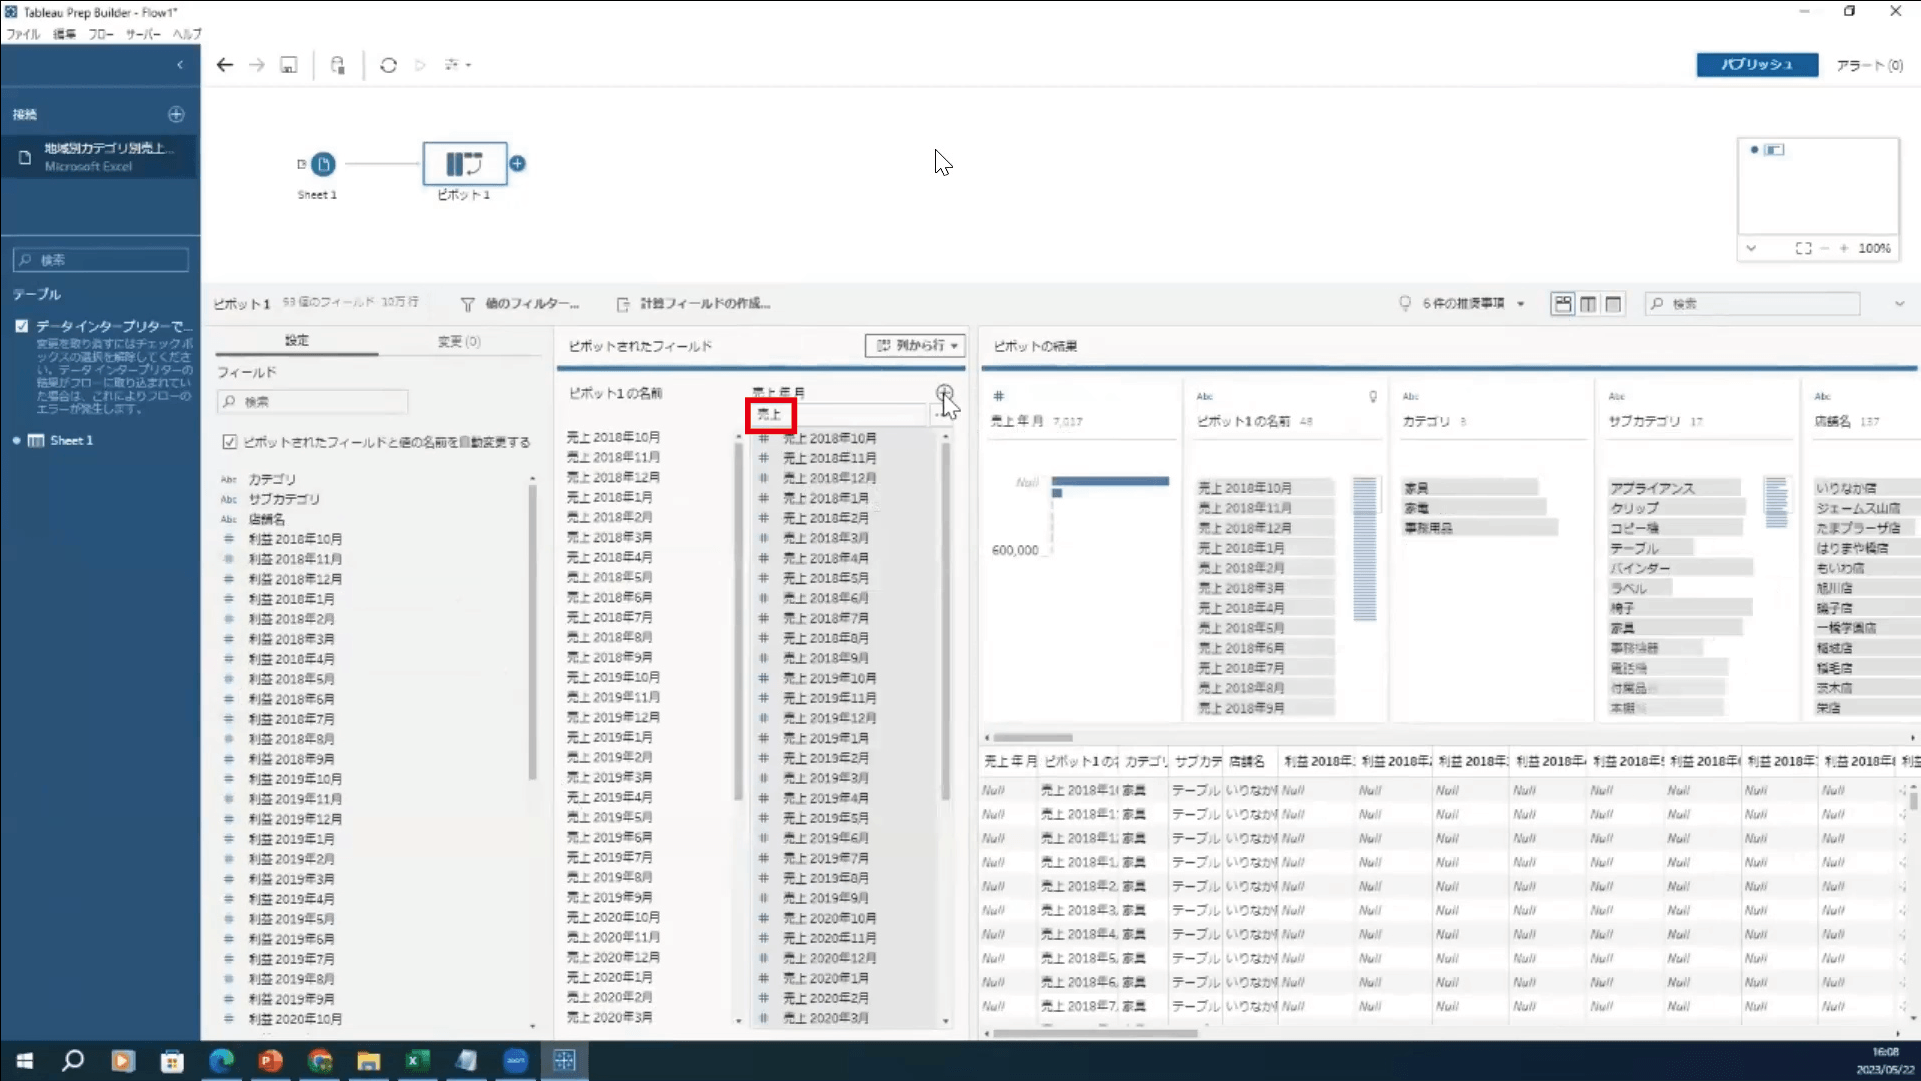Zoom out with minus in flow navigator

tap(1825, 248)
